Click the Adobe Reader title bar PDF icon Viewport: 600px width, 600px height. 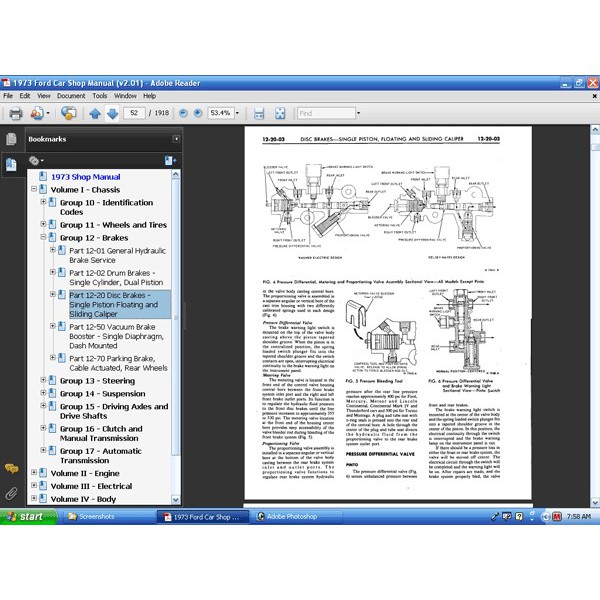coord(5,83)
